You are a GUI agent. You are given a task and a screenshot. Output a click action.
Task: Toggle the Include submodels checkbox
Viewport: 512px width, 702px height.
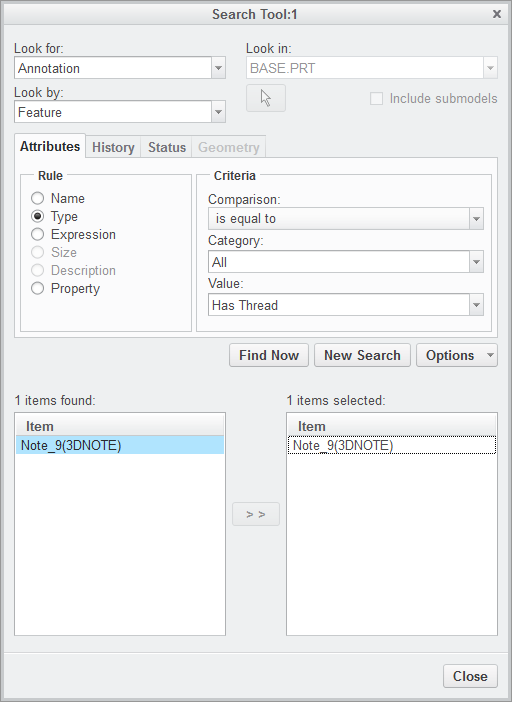coord(376,98)
